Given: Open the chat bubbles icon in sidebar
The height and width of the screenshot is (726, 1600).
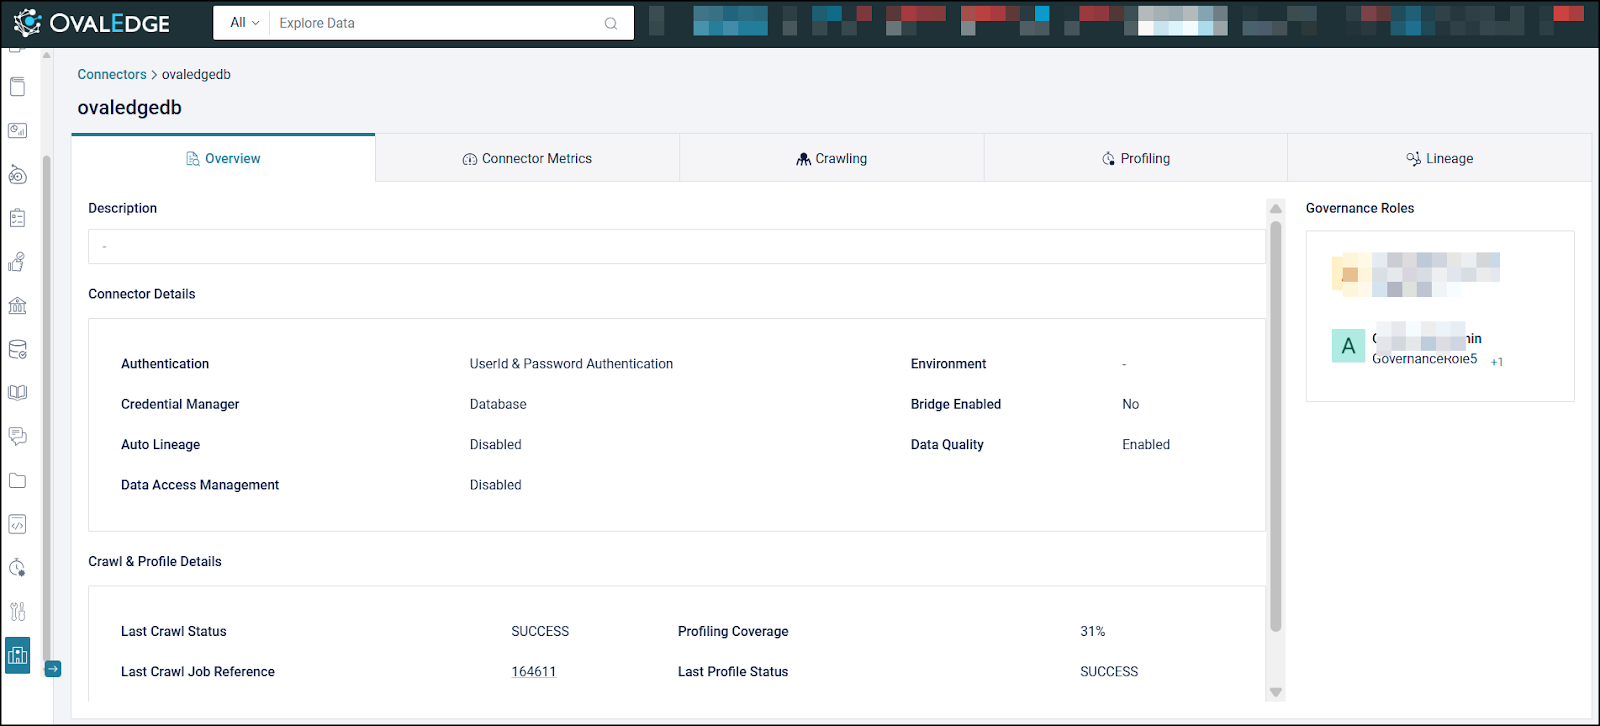Looking at the screenshot, I should click(x=17, y=437).
